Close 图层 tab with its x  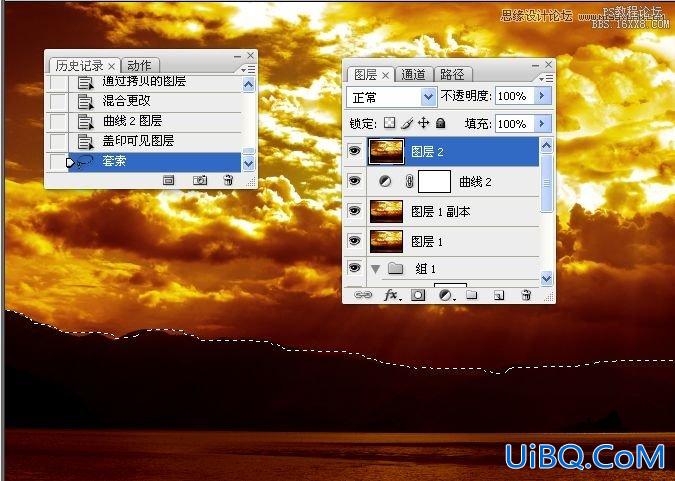(x=385, y=76)
